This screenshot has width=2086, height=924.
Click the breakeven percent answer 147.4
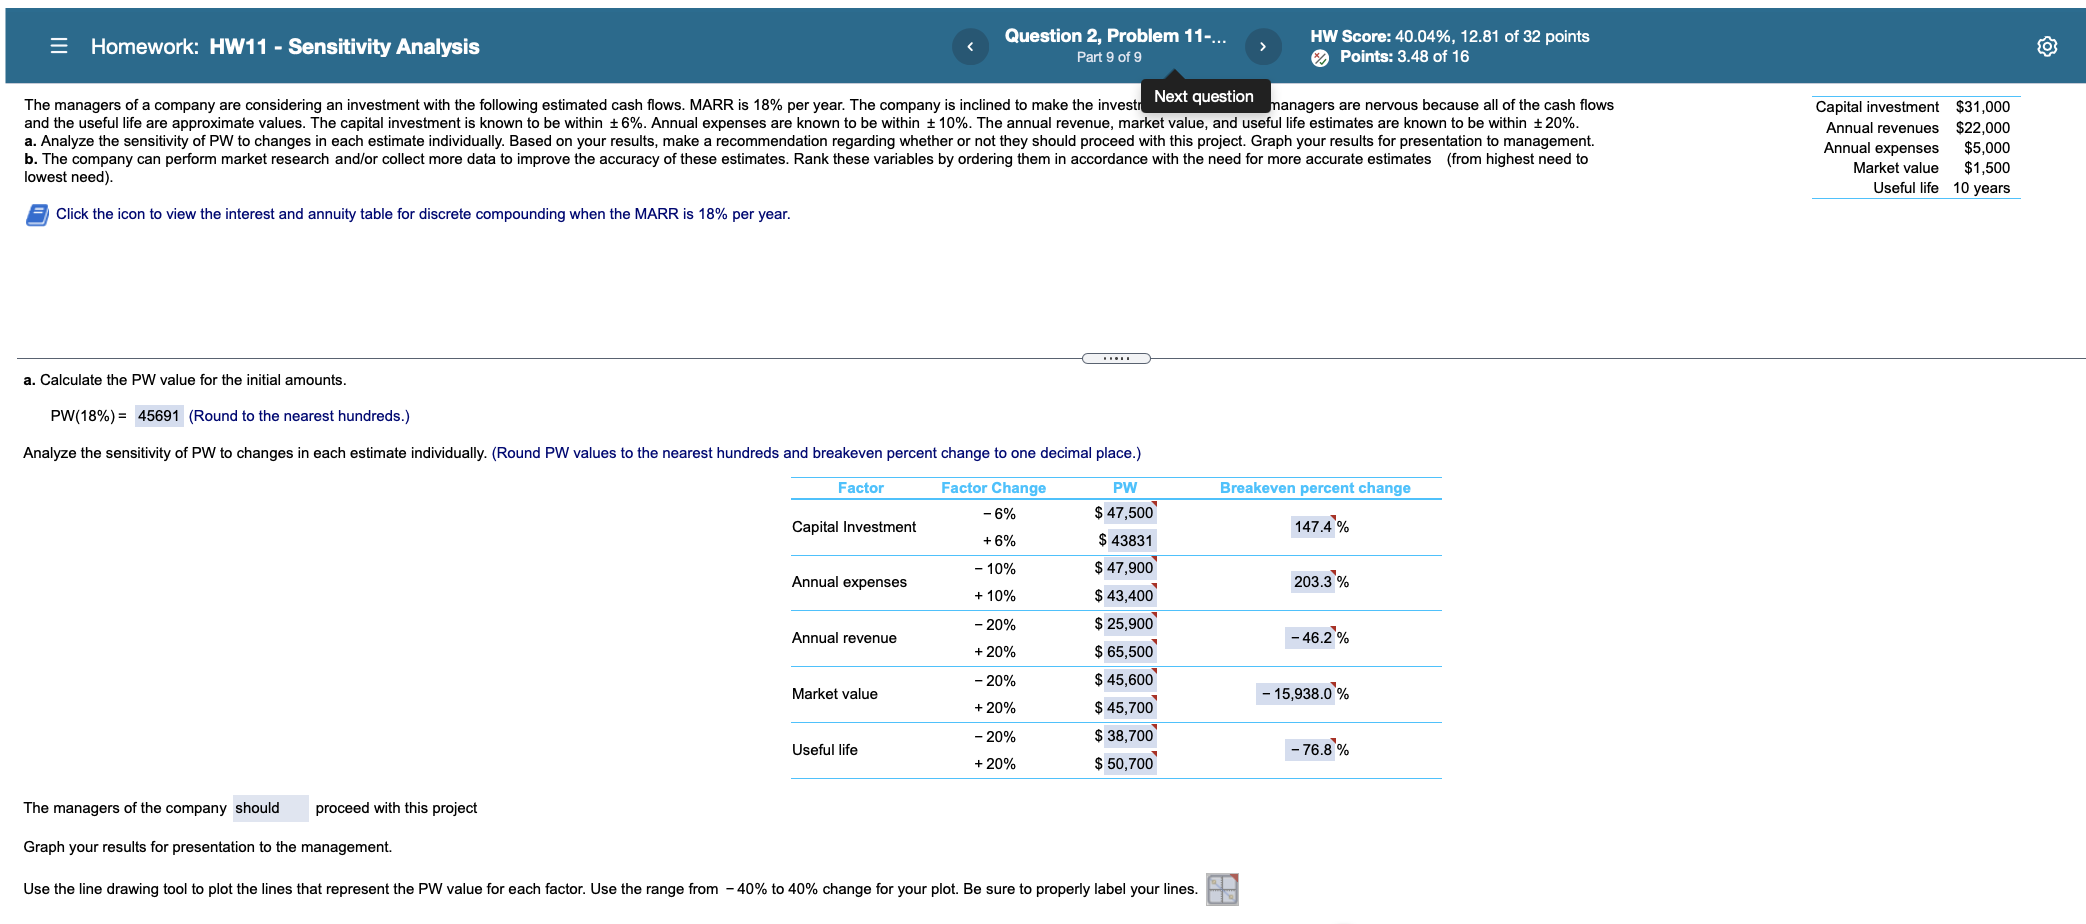1312,526
